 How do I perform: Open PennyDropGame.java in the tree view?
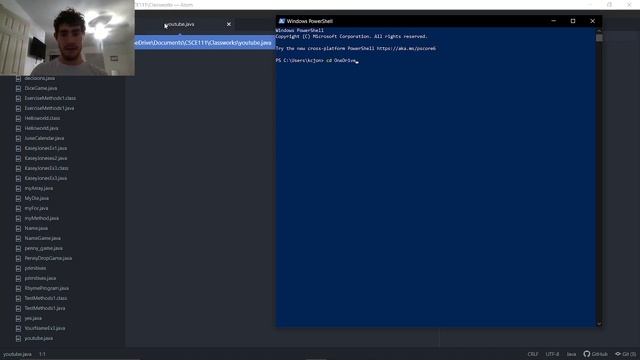click(x=48, y=258)
